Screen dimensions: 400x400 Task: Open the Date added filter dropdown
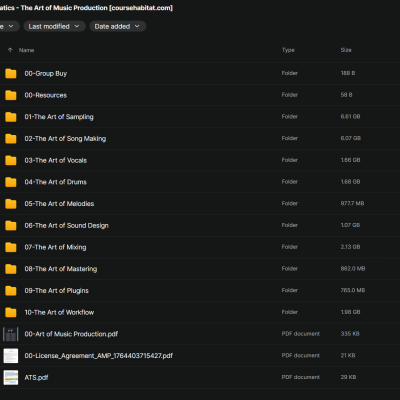(117, 26)
